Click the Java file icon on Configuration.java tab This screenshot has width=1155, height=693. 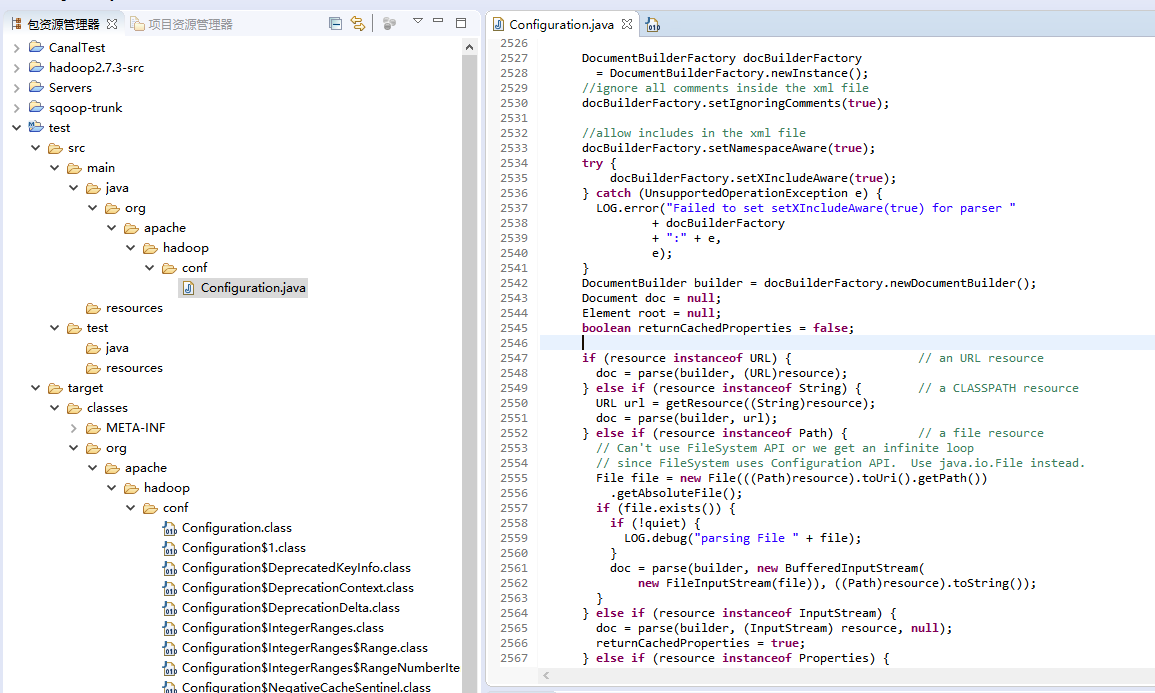pyautogui.click(x=498, y=24)
